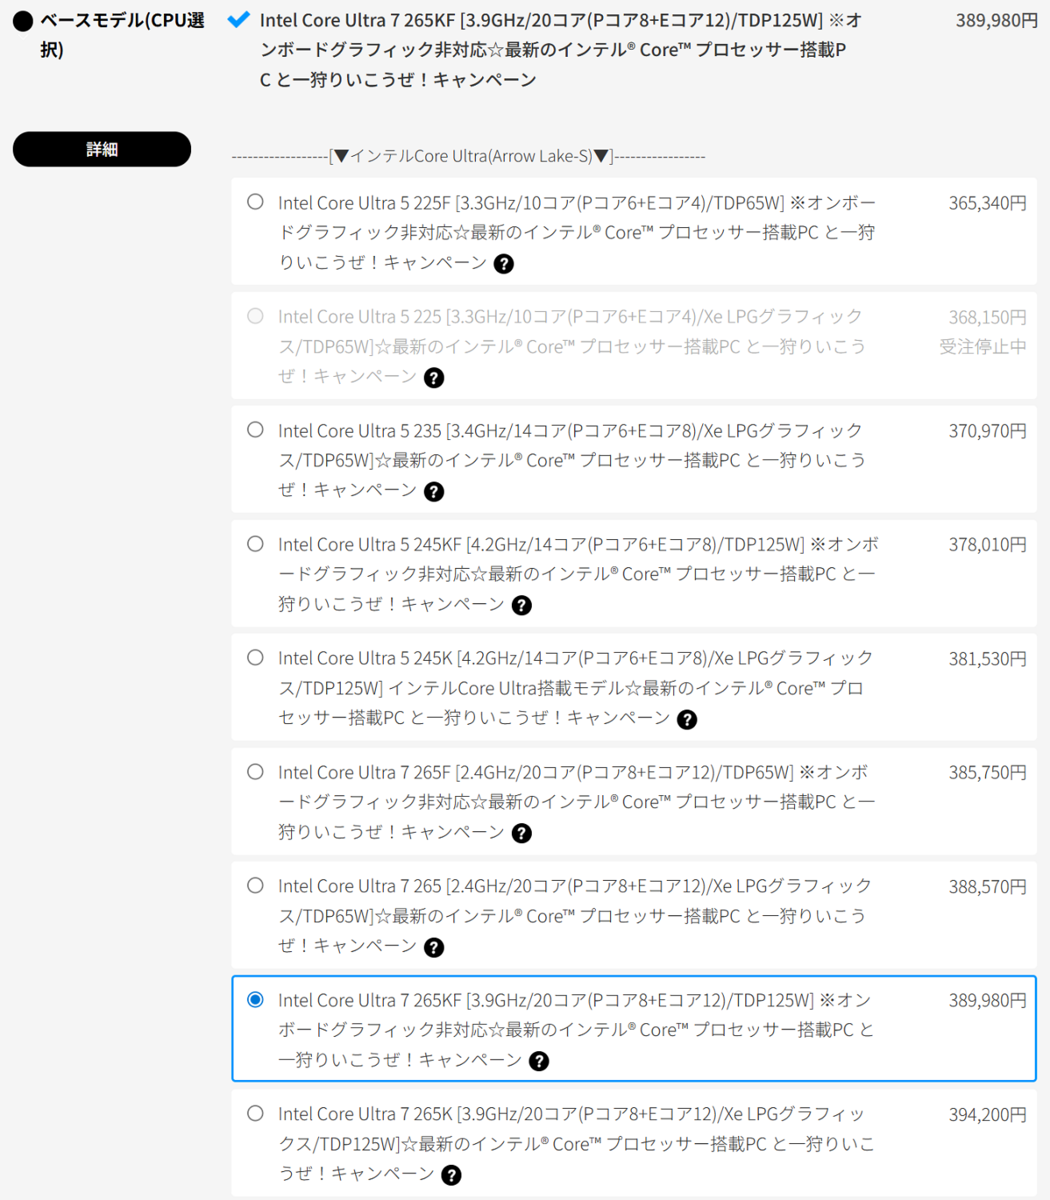Screen dimensions: 1050x1200
Task: Click Core Ultra 7 265F description text
Action: click(x=577, y=802)
